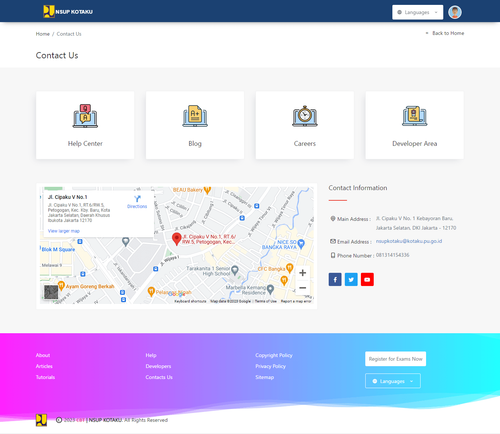The height and width of the screenshot is (434, 500).
Task: Open the footer Languages dropdown
Action: click(393, 381)
